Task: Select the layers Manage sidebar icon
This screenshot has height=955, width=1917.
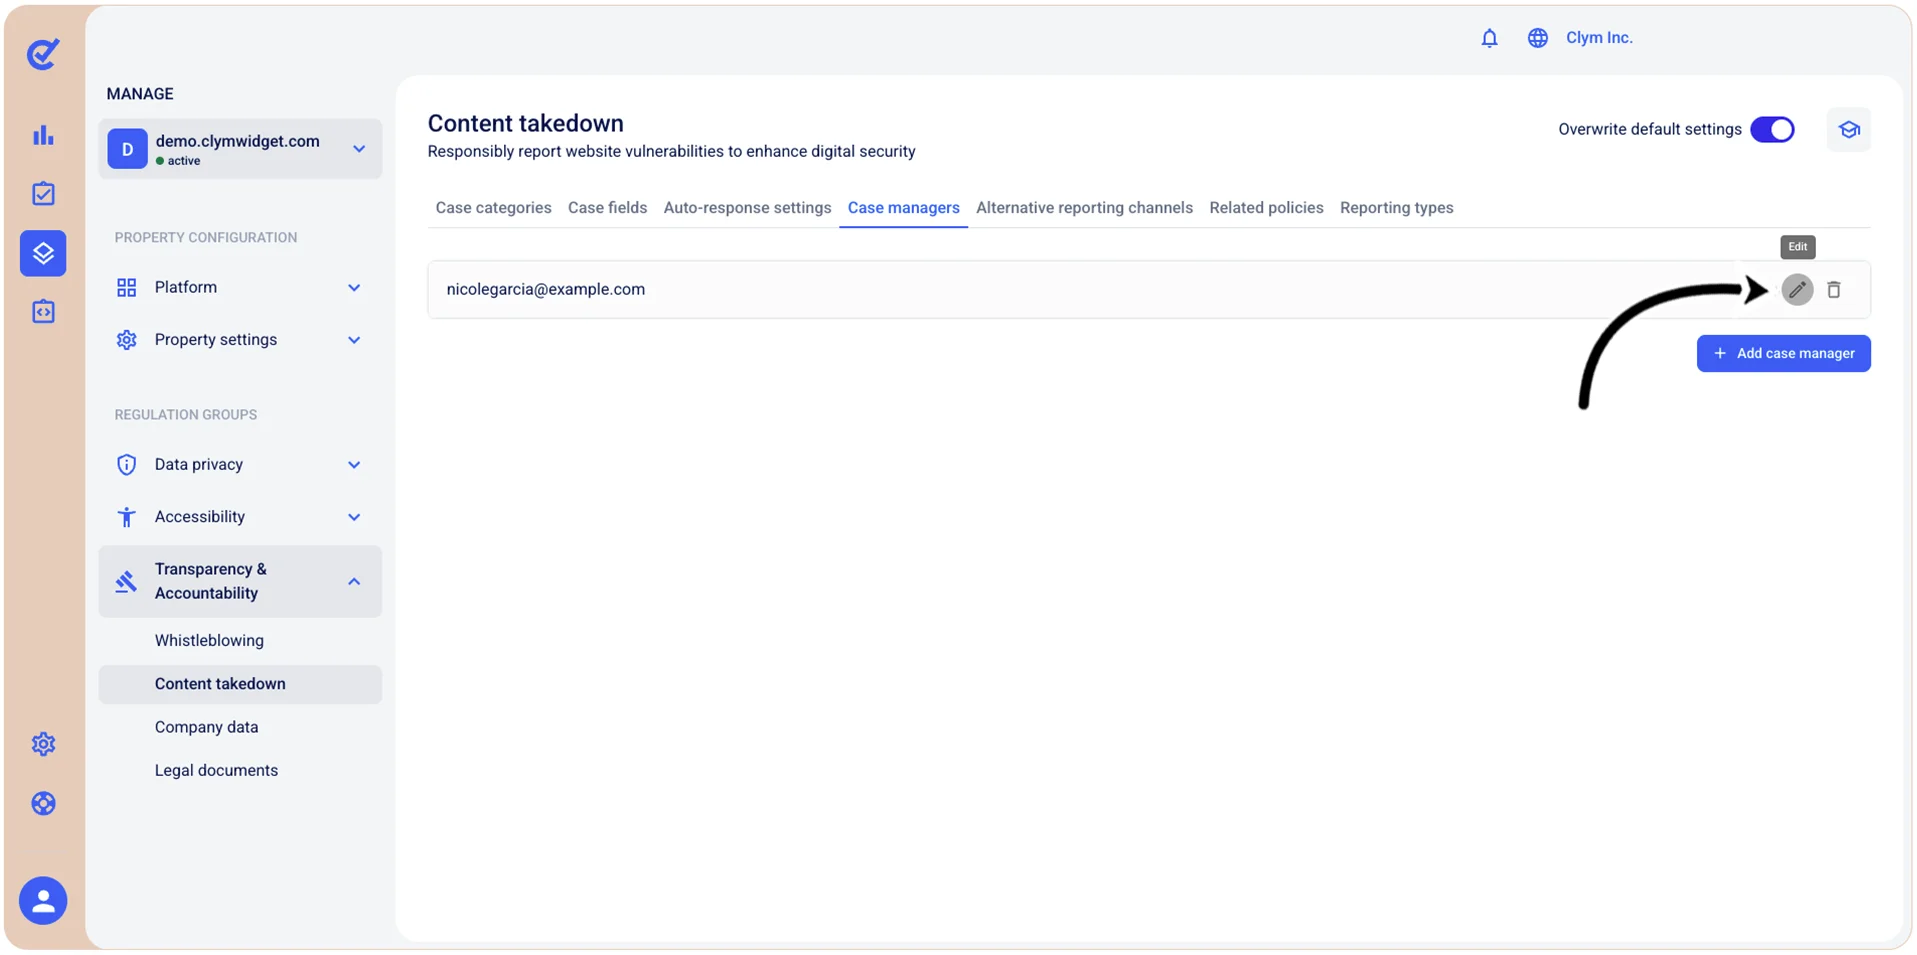Action: [x=43, y=253]
